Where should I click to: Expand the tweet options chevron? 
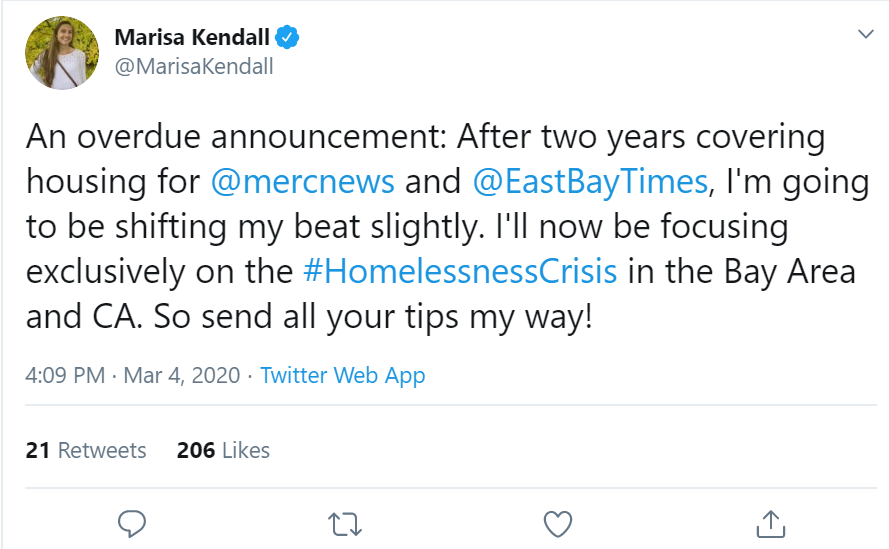point(866,34)
